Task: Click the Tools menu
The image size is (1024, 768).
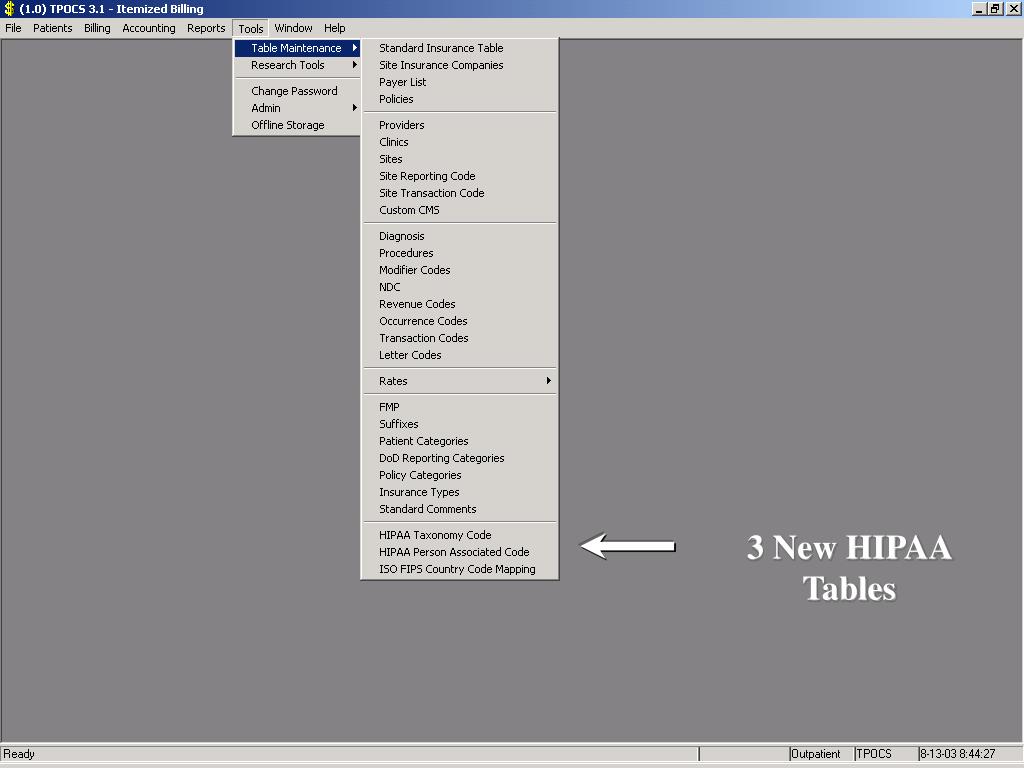Action: [x=251, y=28]
